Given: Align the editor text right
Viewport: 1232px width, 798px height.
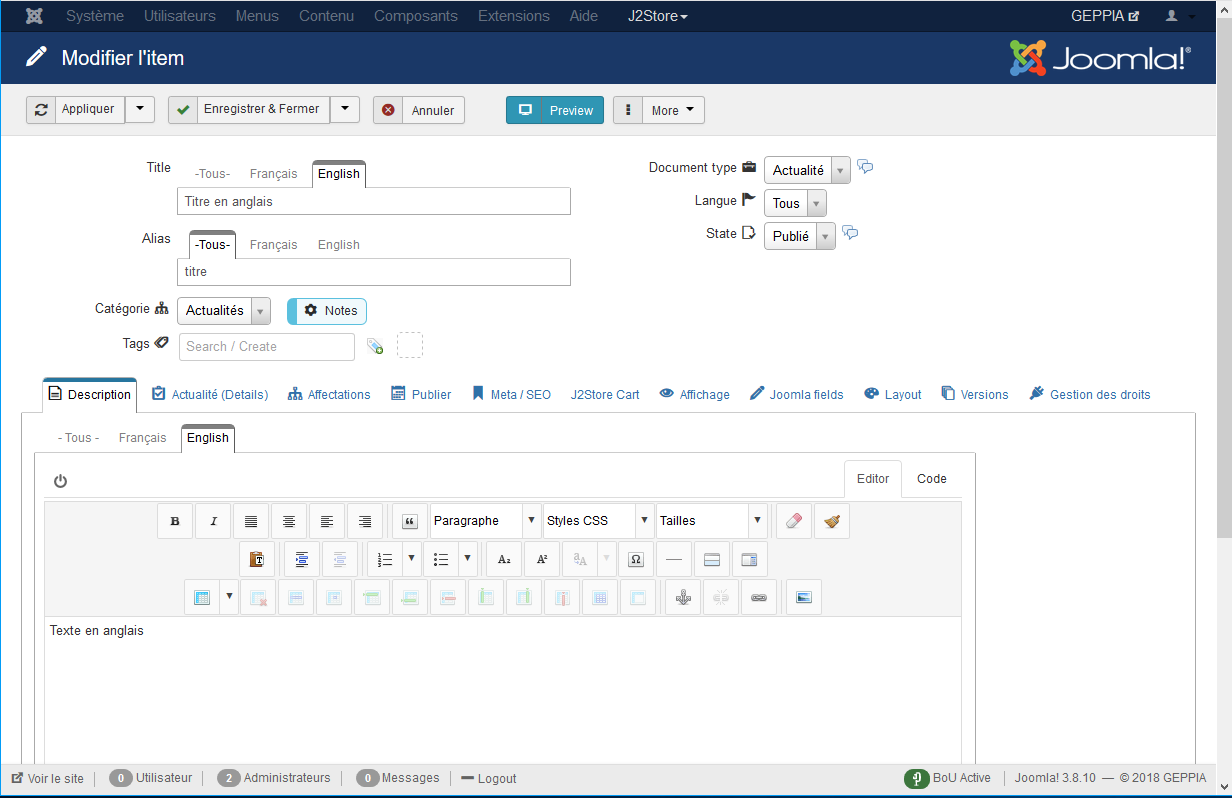Looking at the screenshot, I should [365, 521].
